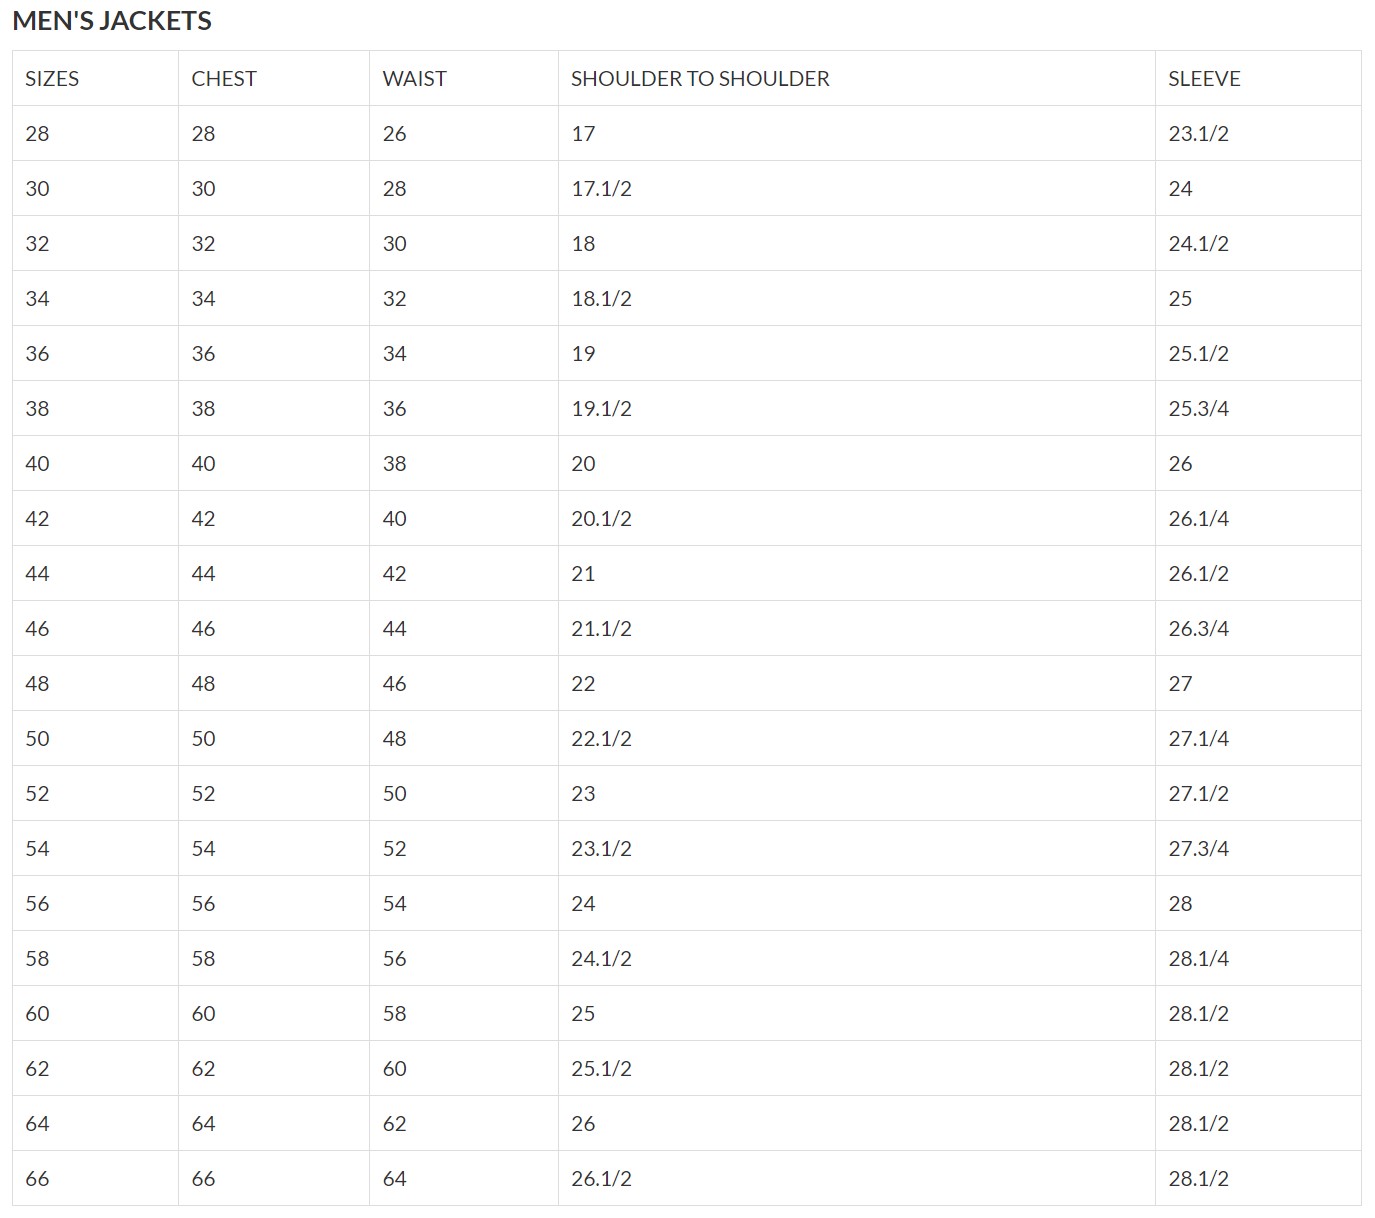The image size is (1375, 1218).
Task: Select shoulder value 17.1/2 for size 30
Action: [x=601, y=189]
